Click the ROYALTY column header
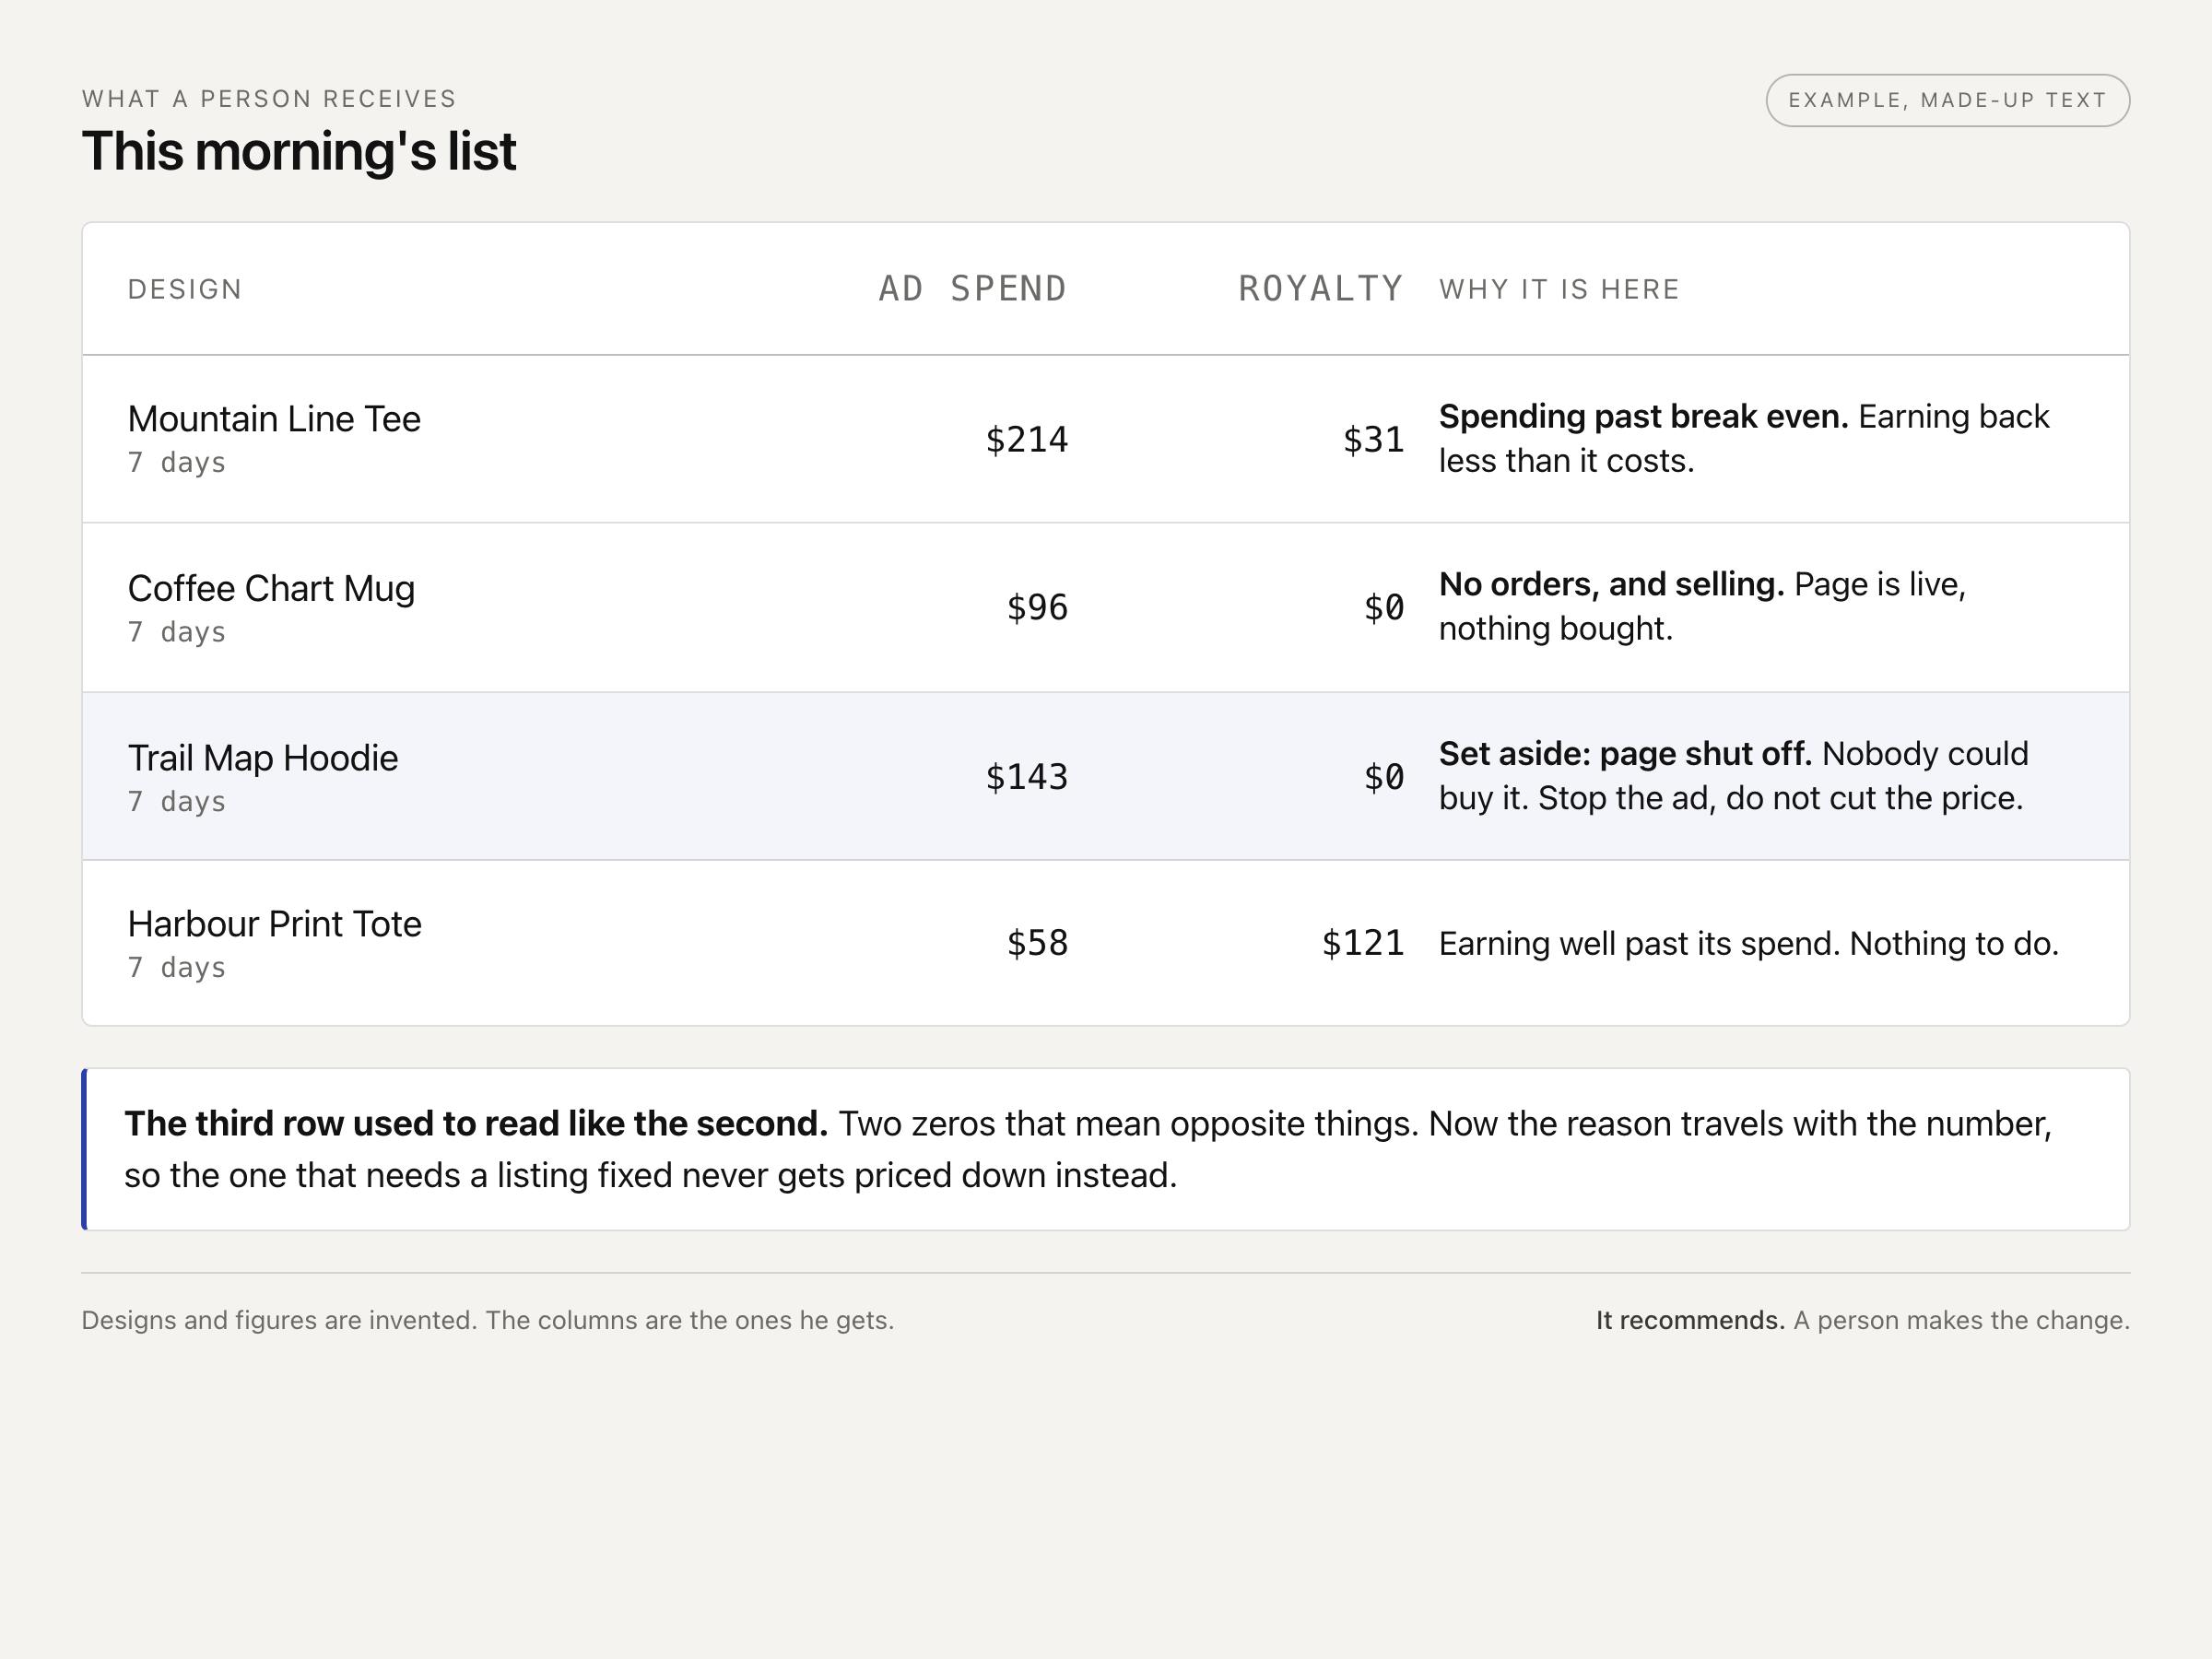 click(x=1321, y=289)
